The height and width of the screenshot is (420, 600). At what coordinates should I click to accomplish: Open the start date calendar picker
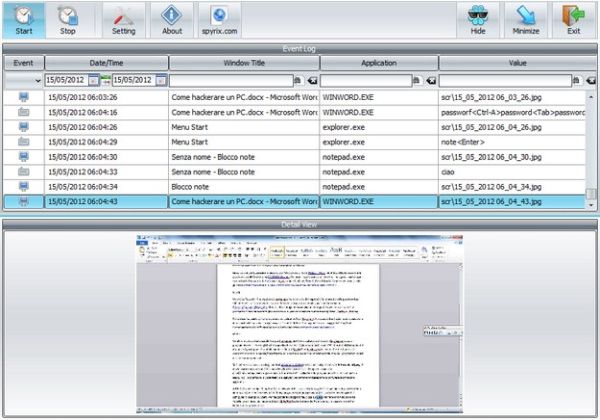point(94,80)
